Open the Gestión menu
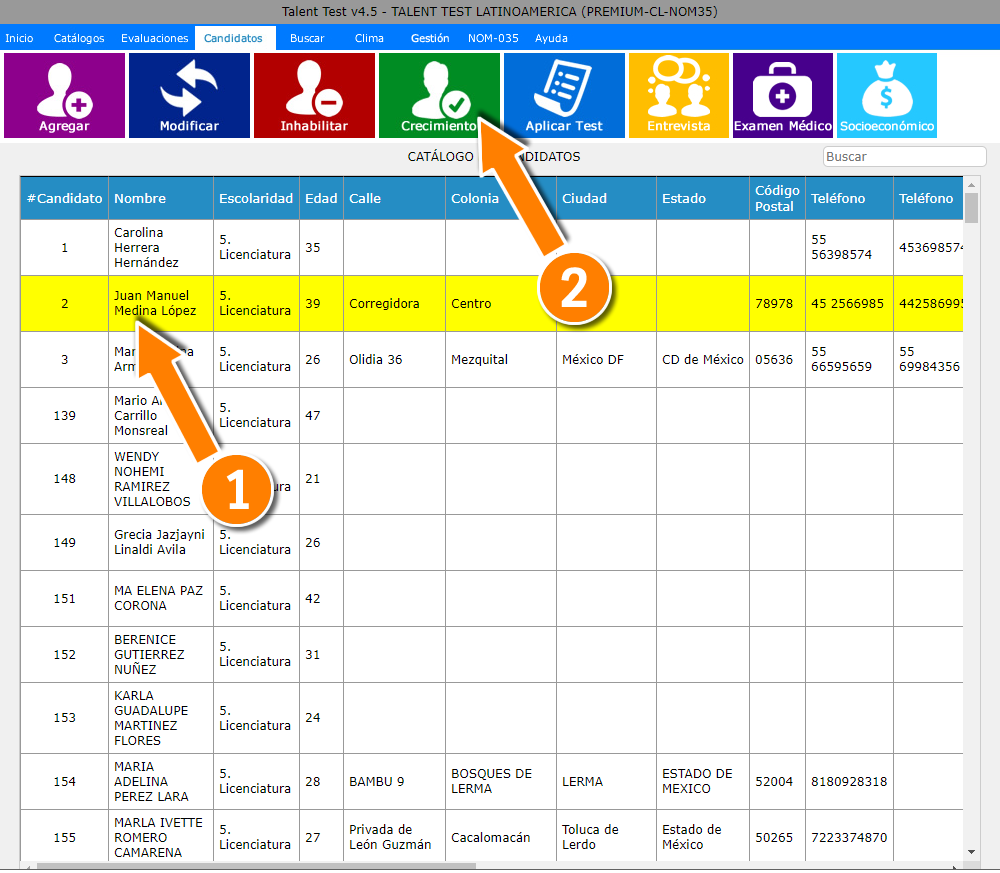This screenshot has width=1000, height=873. point(430,38)
